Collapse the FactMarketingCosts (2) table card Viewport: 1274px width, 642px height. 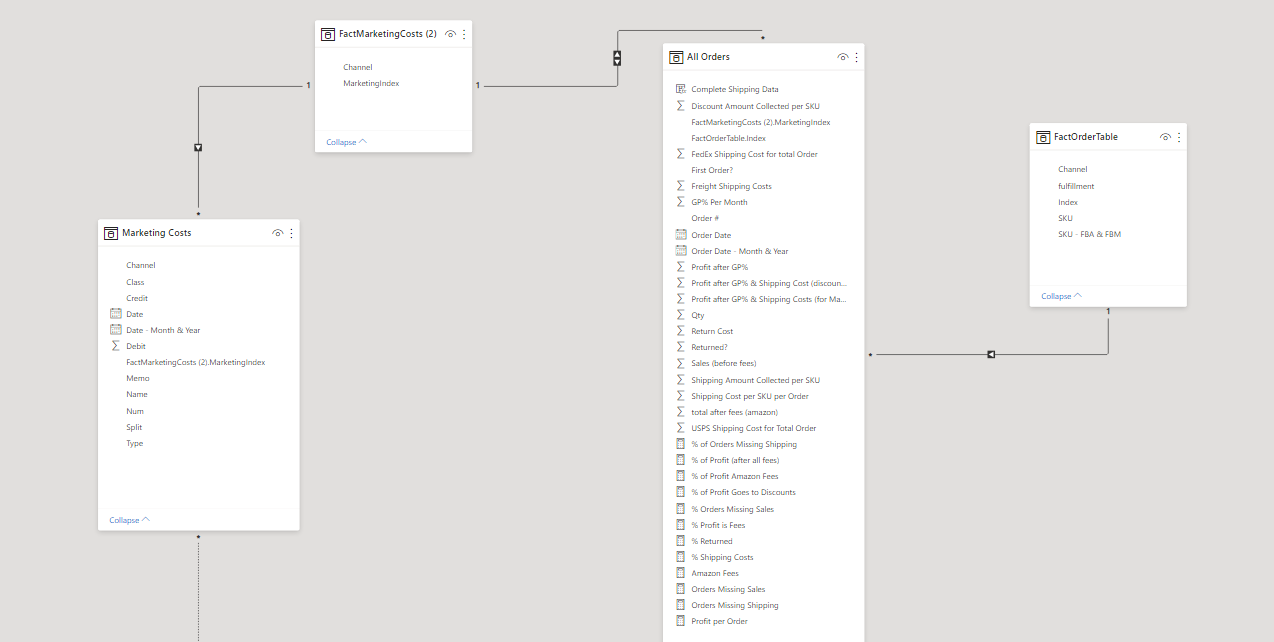coord(346,142)
